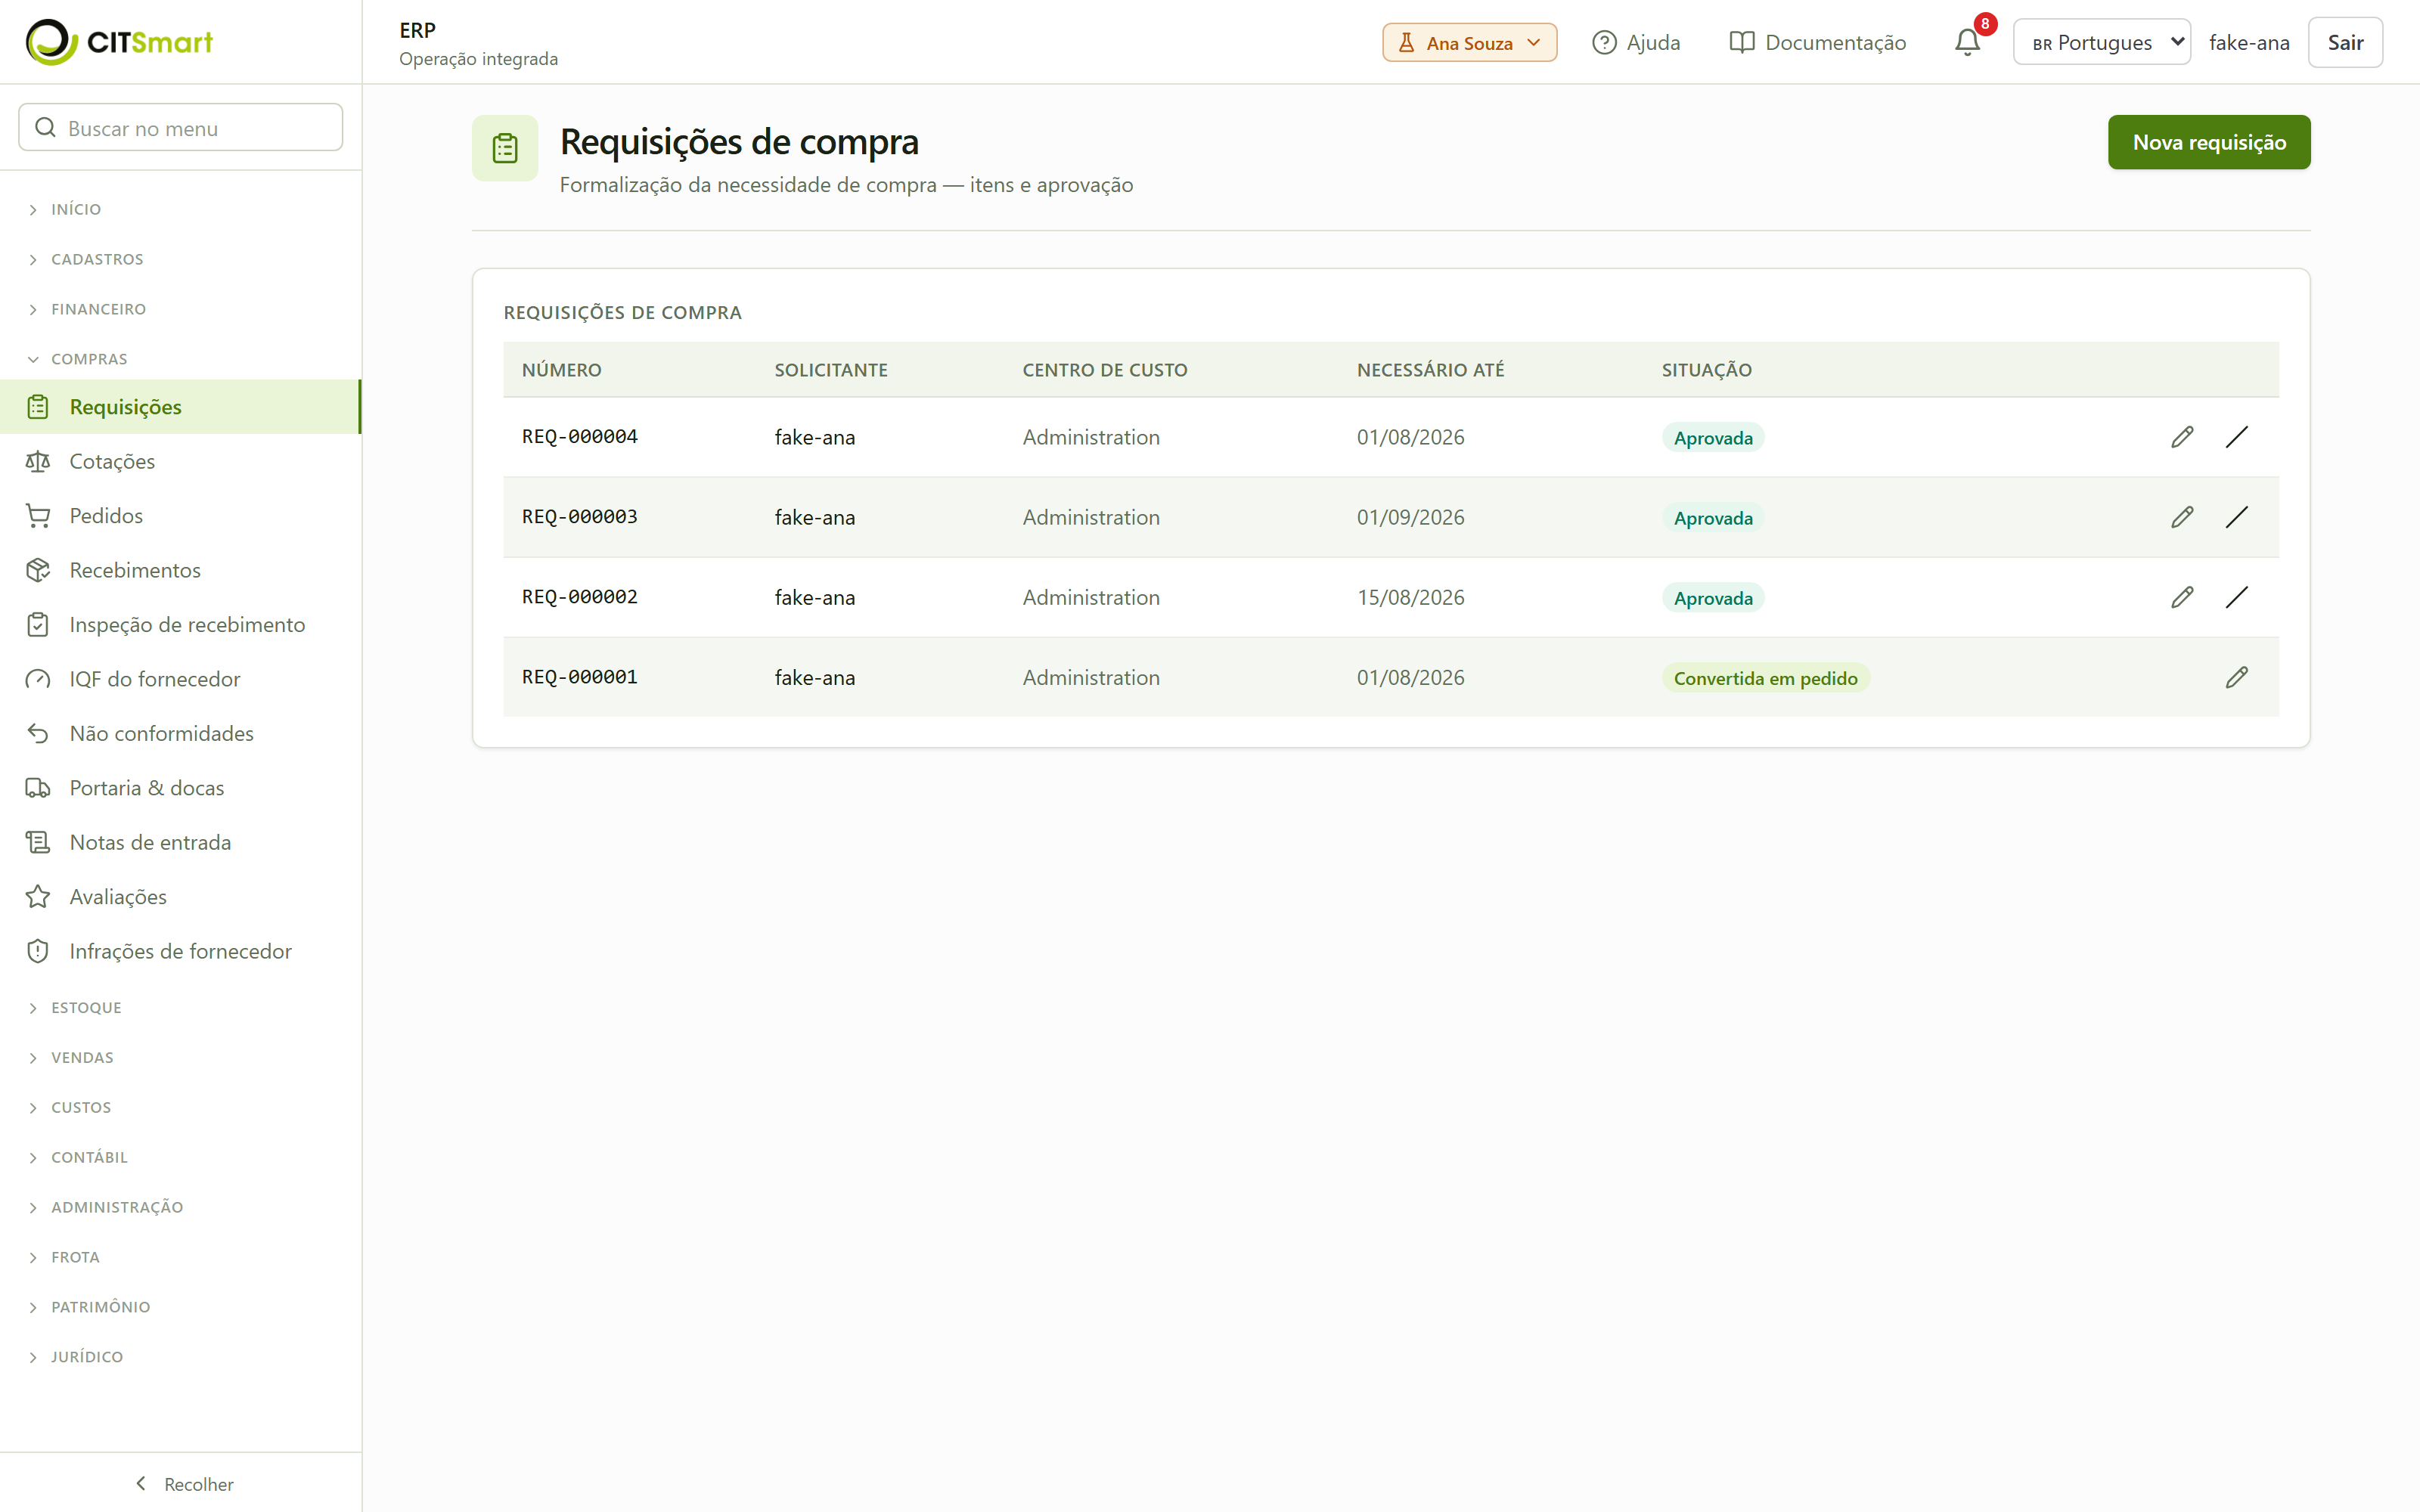Open Ajuda help from the top bar
The height and width of the screenshot is (1512, 2420).
coord(1636,42)
